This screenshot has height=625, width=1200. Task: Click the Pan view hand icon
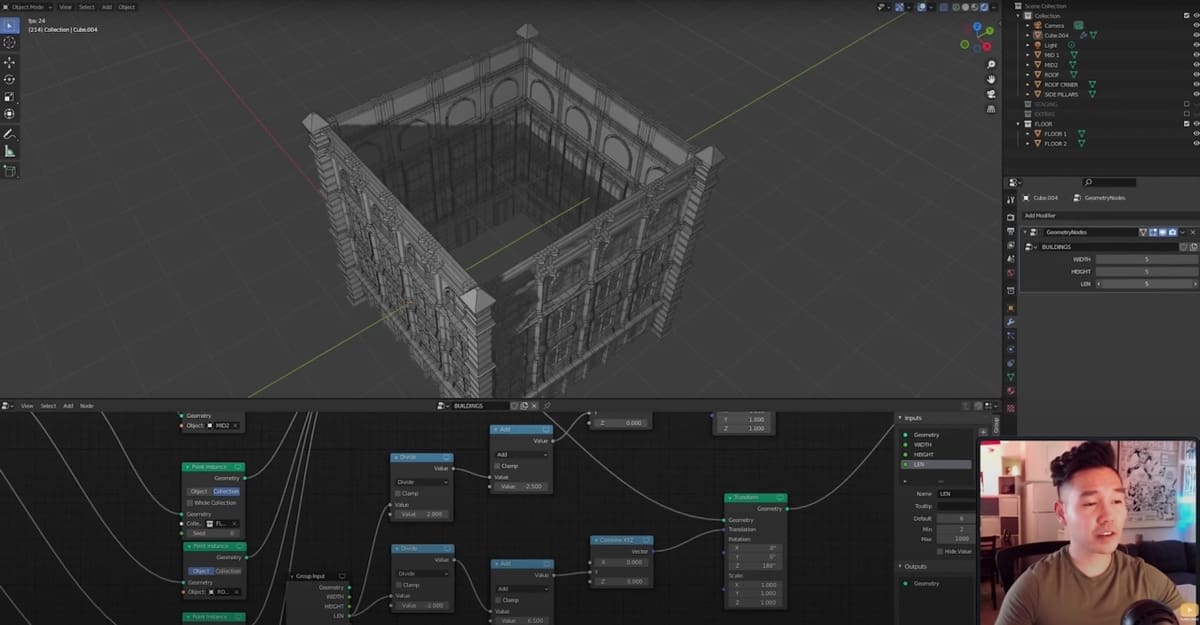click(991, 78)
